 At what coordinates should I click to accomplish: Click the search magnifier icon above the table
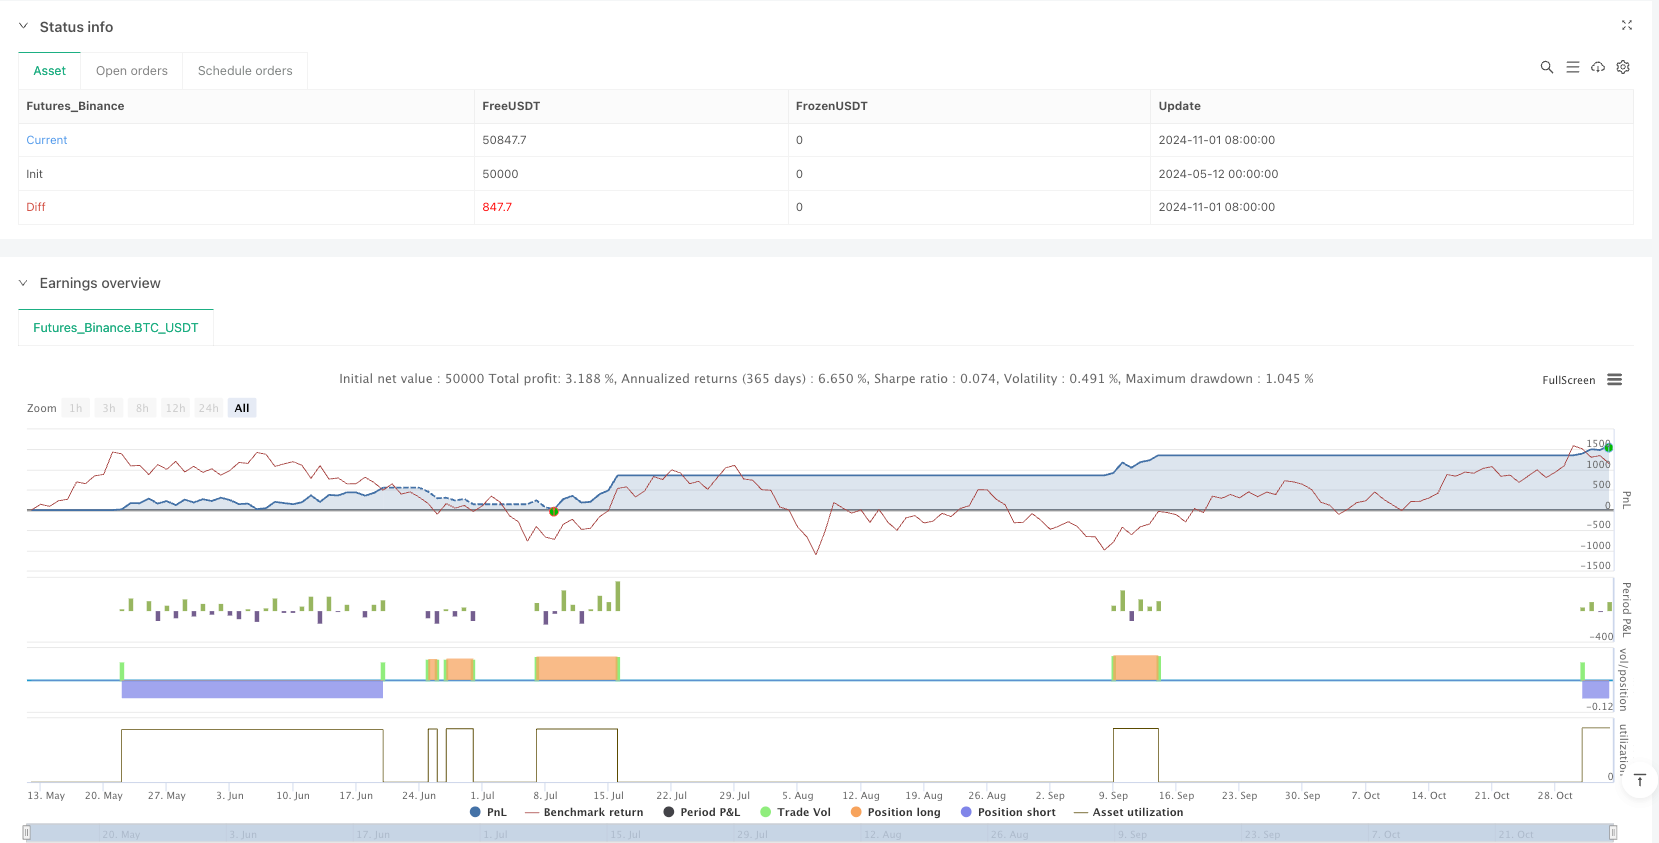click(x=1546, y=67)
